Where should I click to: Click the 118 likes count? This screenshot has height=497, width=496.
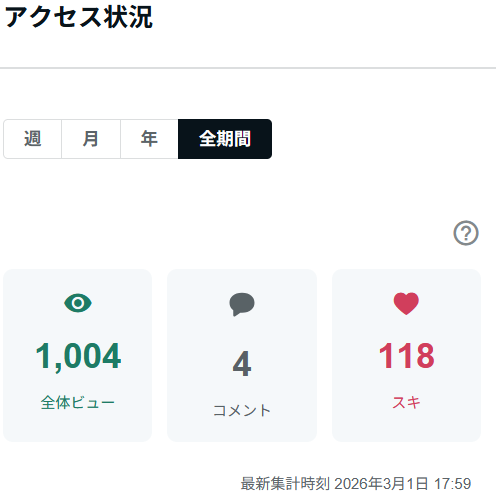coord(406,356)
